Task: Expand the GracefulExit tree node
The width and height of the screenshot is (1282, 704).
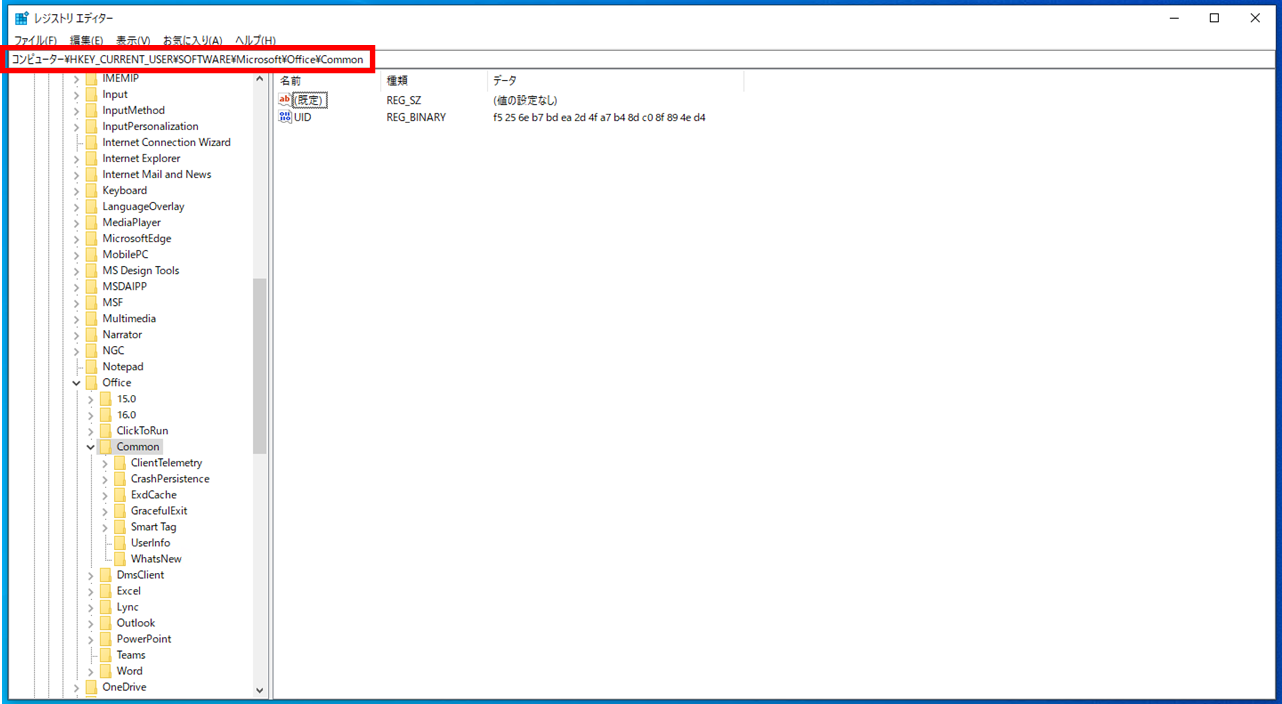Action: click(x=105, y=510)
